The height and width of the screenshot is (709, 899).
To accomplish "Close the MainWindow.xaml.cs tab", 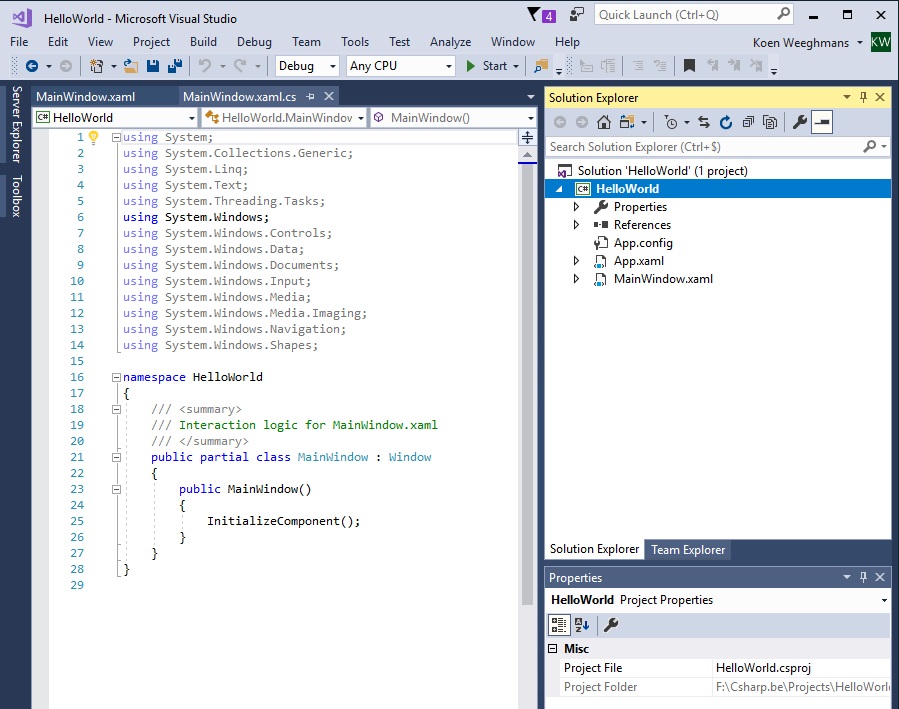I will (329, 96).
